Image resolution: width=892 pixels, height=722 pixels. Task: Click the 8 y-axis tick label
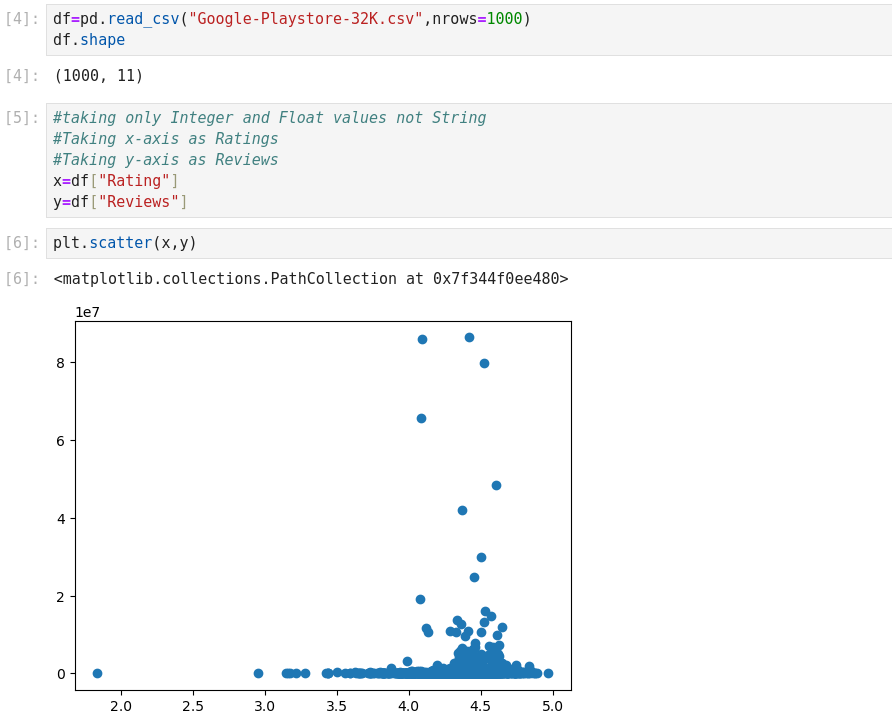tap(61, 363)
